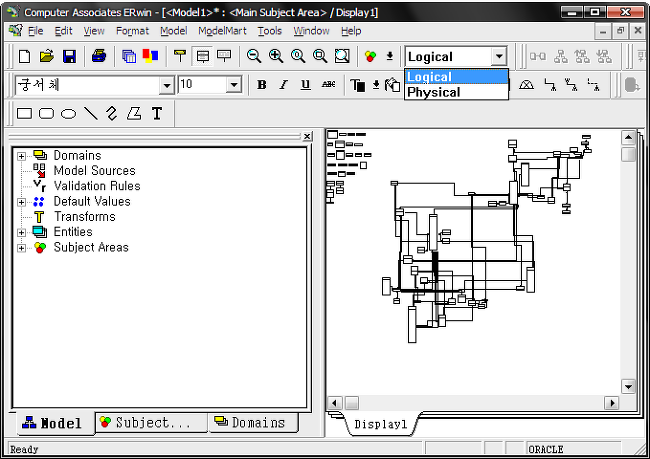Open the Window menu
The width and height of the screenshot is (650, 459).
311,31
